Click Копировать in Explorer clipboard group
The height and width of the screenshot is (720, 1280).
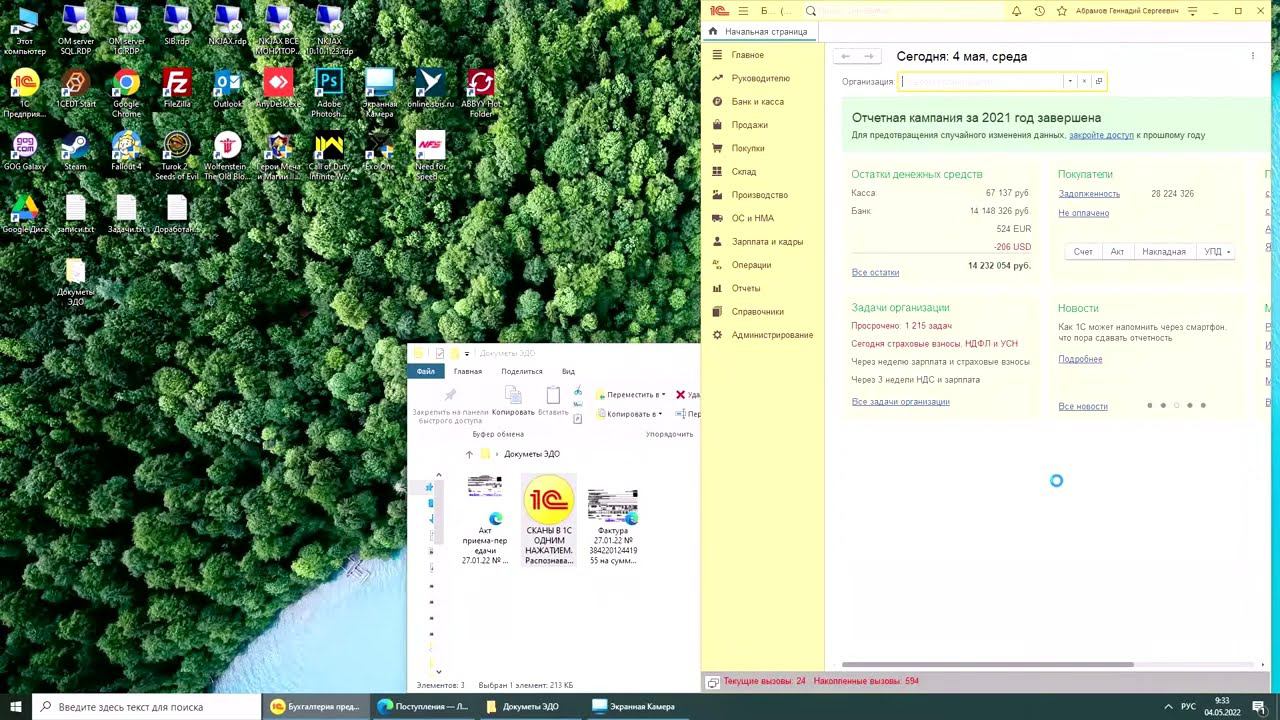pos(513,401)
